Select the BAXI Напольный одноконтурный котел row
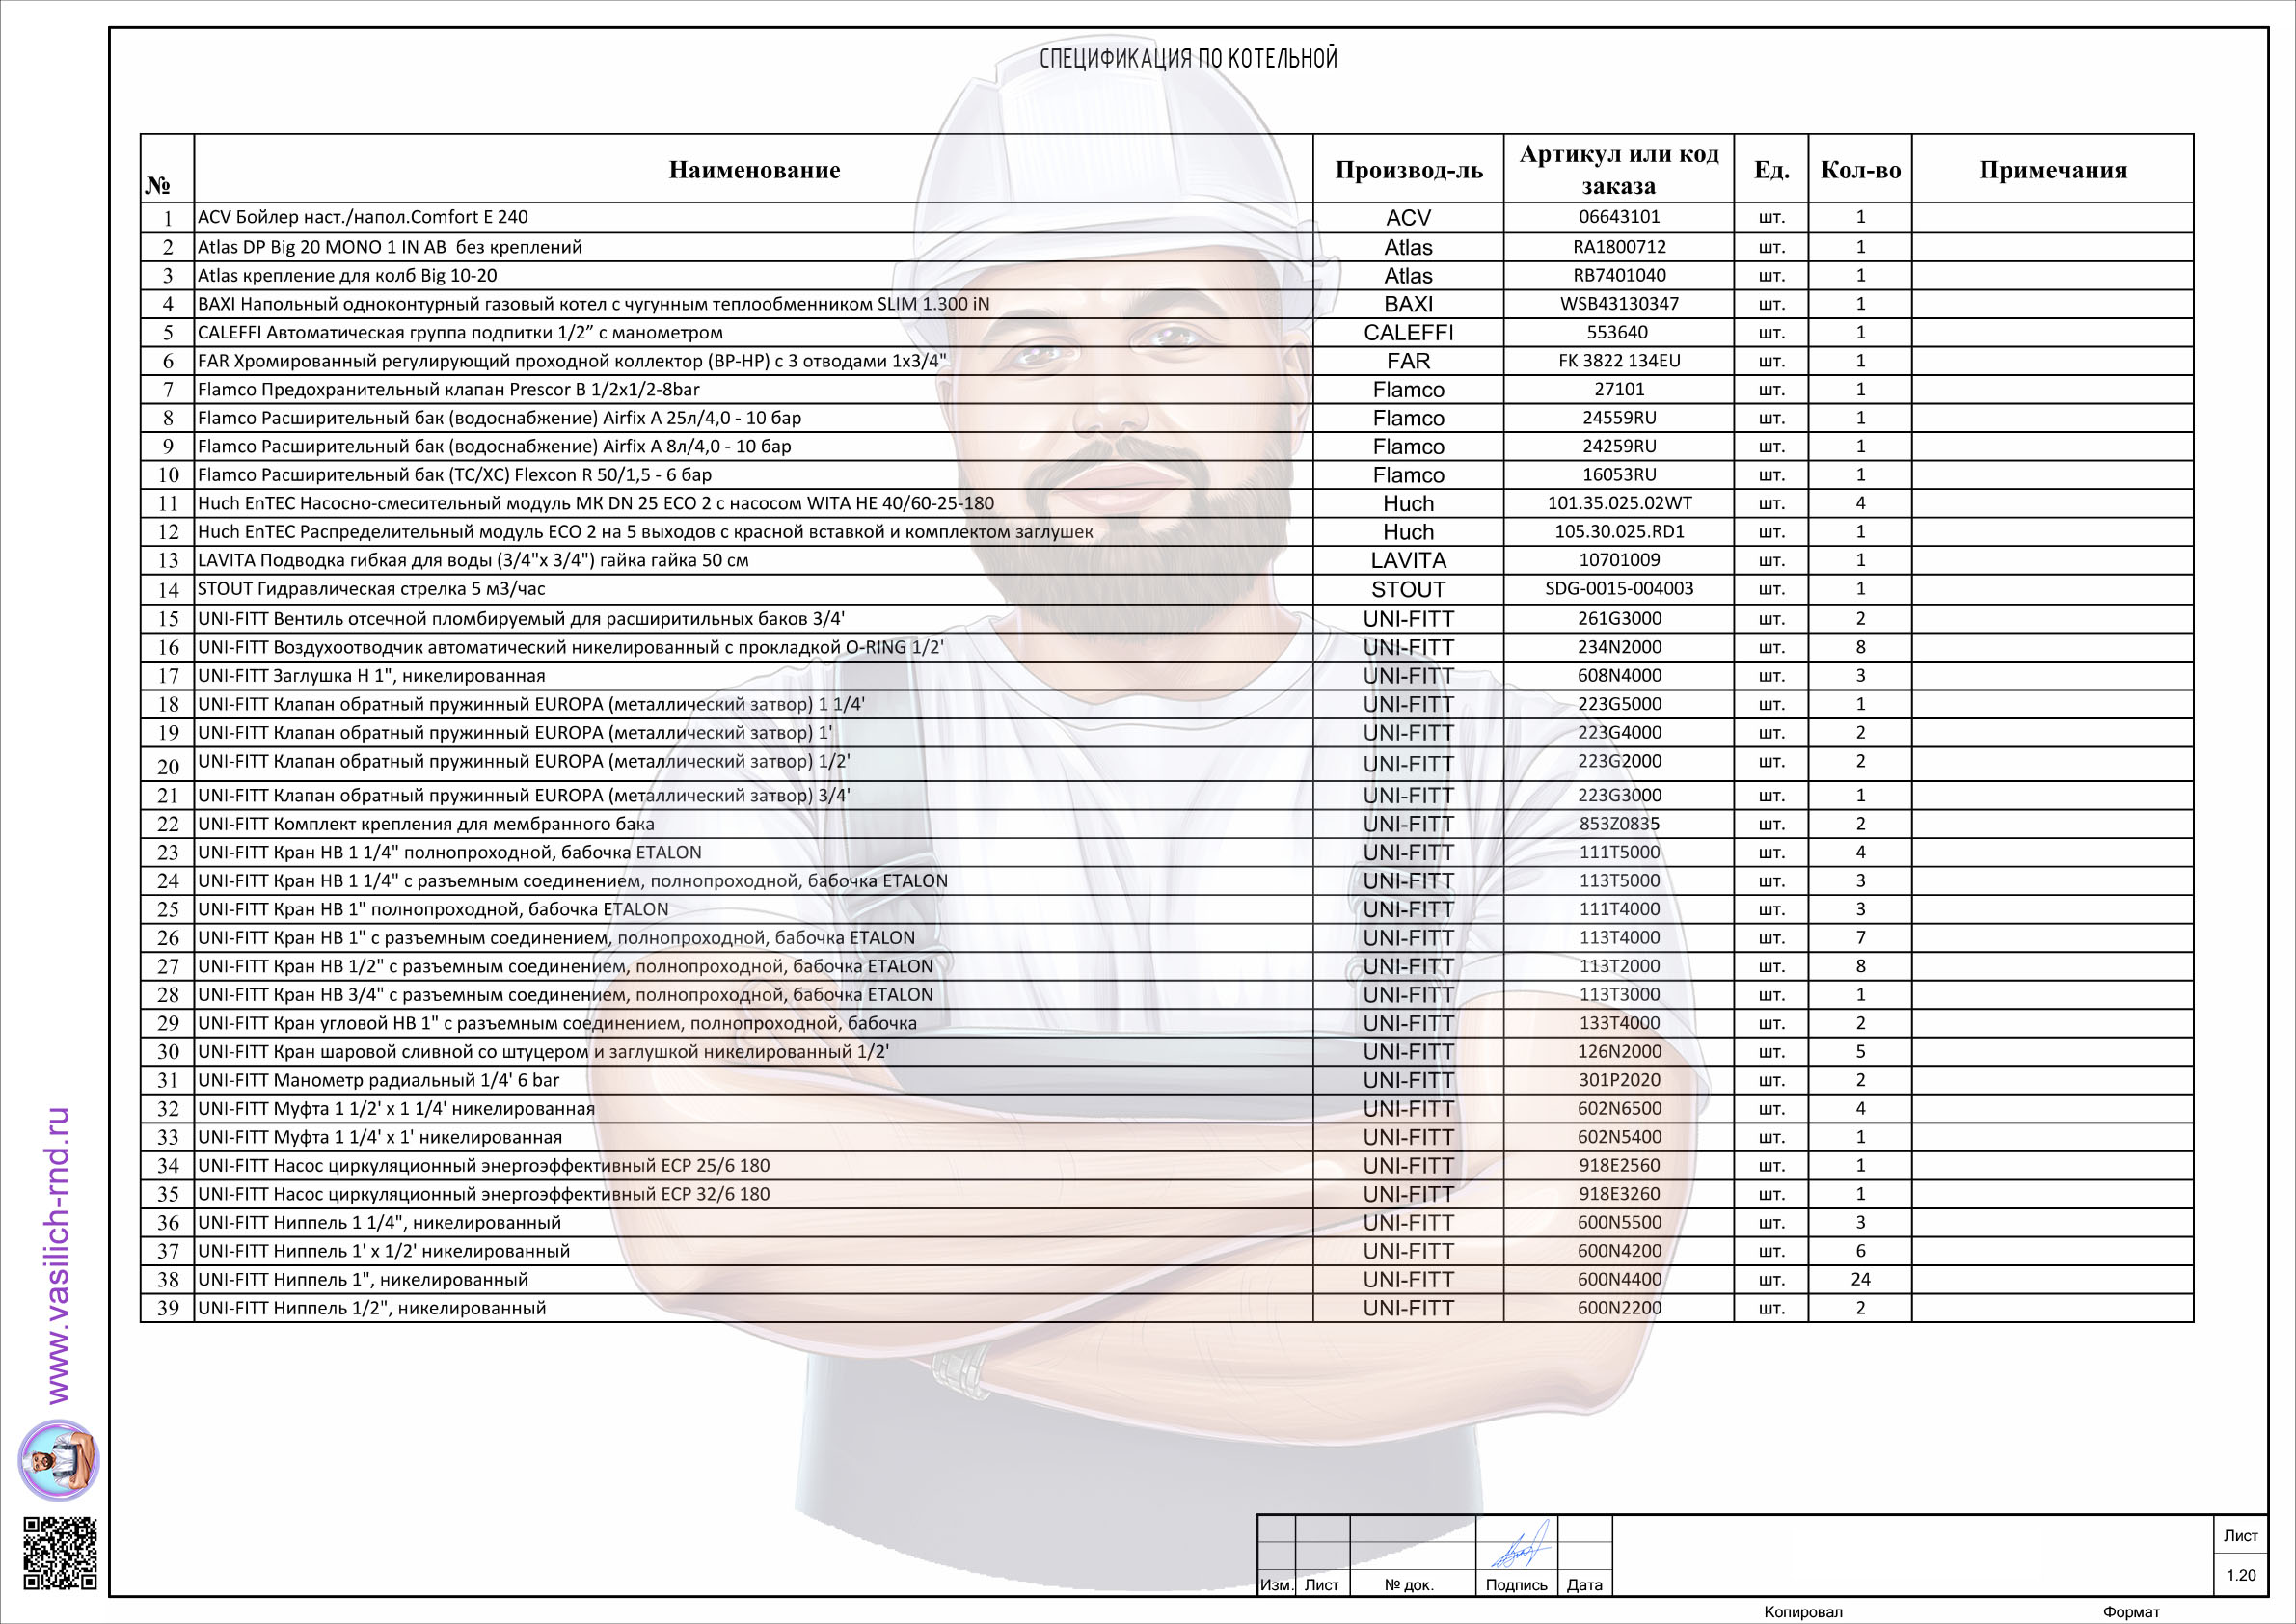The height and width of the screenshot is (1624, 2296). 1167,304
